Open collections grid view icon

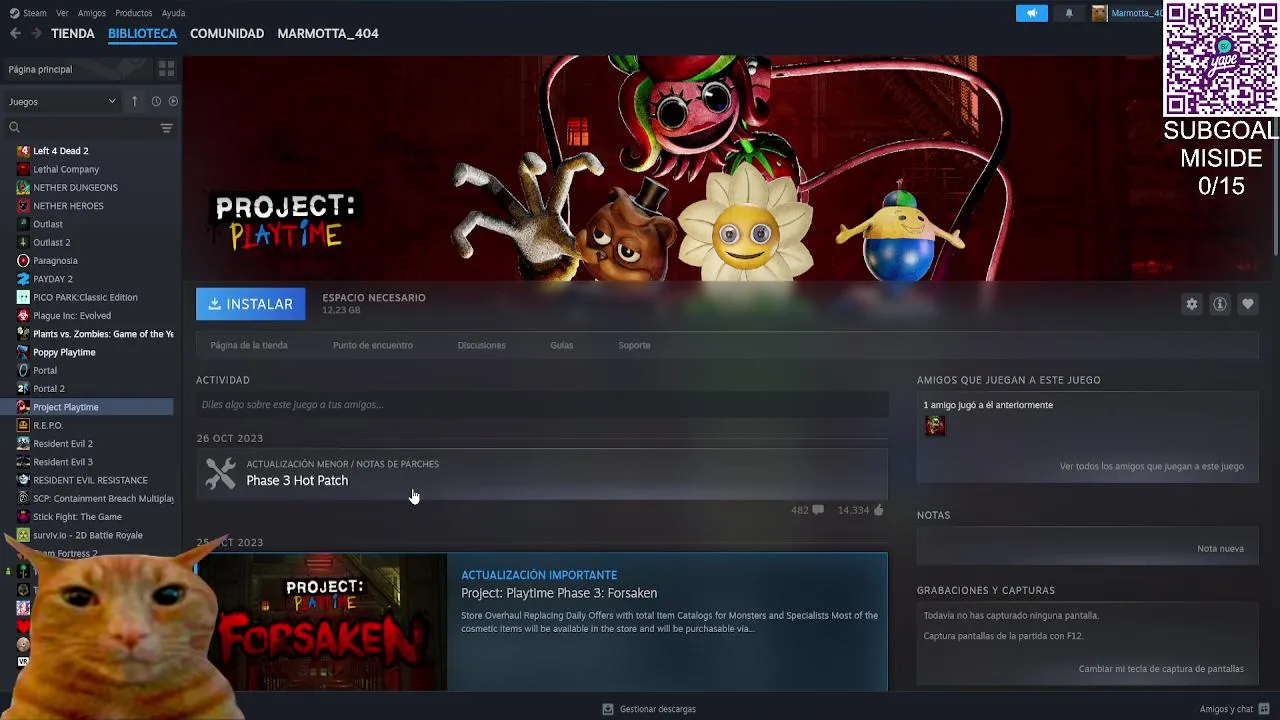pyautogui.click(x=166, y=69)
